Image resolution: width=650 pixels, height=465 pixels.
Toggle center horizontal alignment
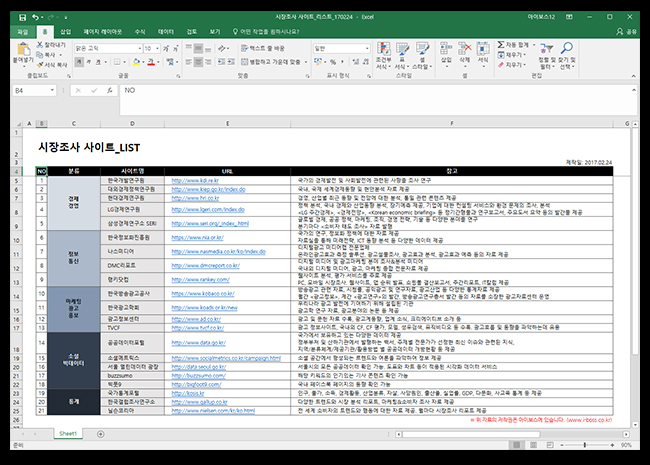[x=198, y=62]
